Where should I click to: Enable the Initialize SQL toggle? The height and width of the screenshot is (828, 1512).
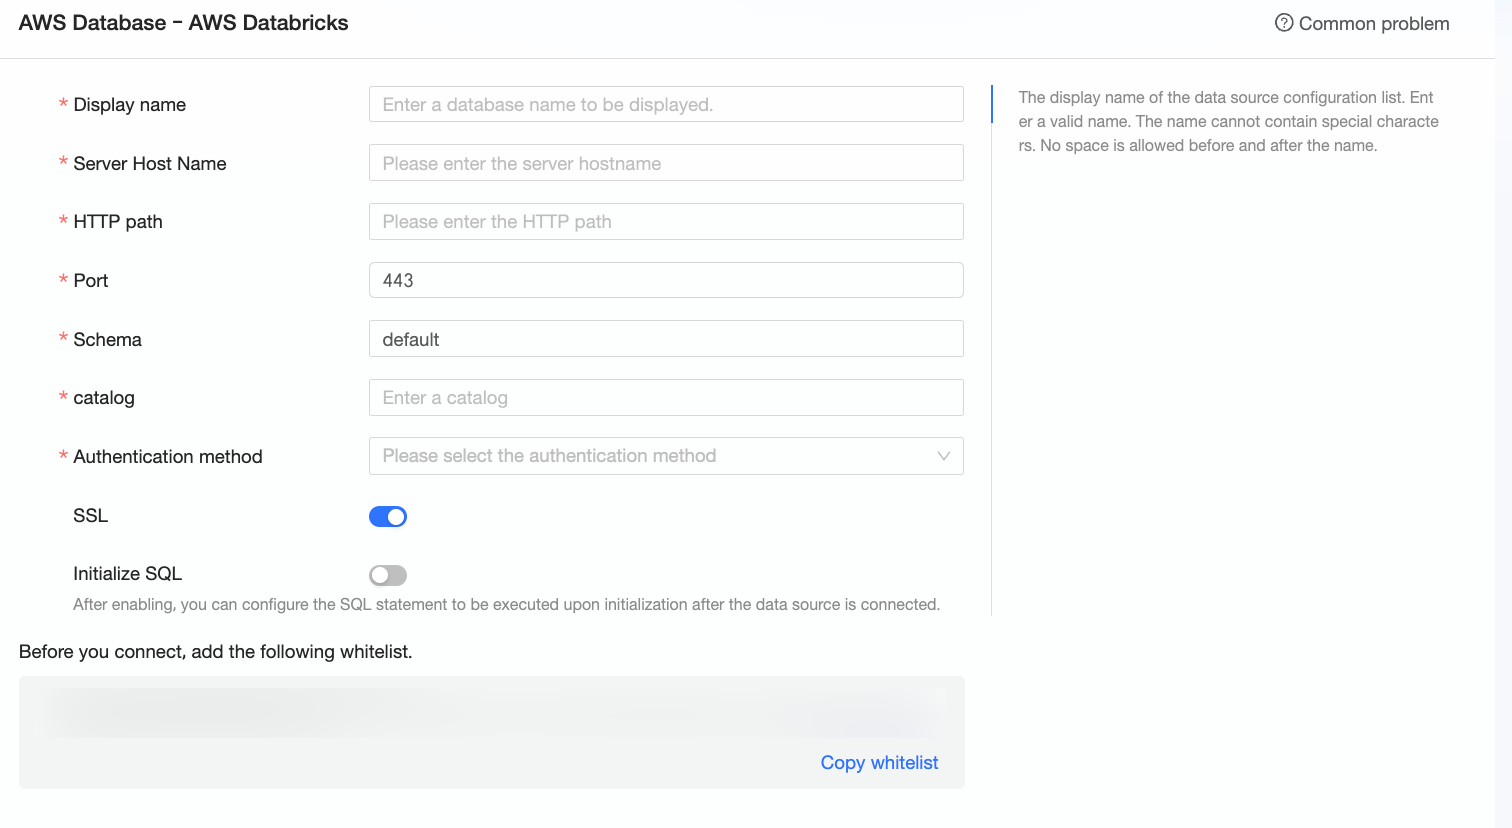(388, 575)
